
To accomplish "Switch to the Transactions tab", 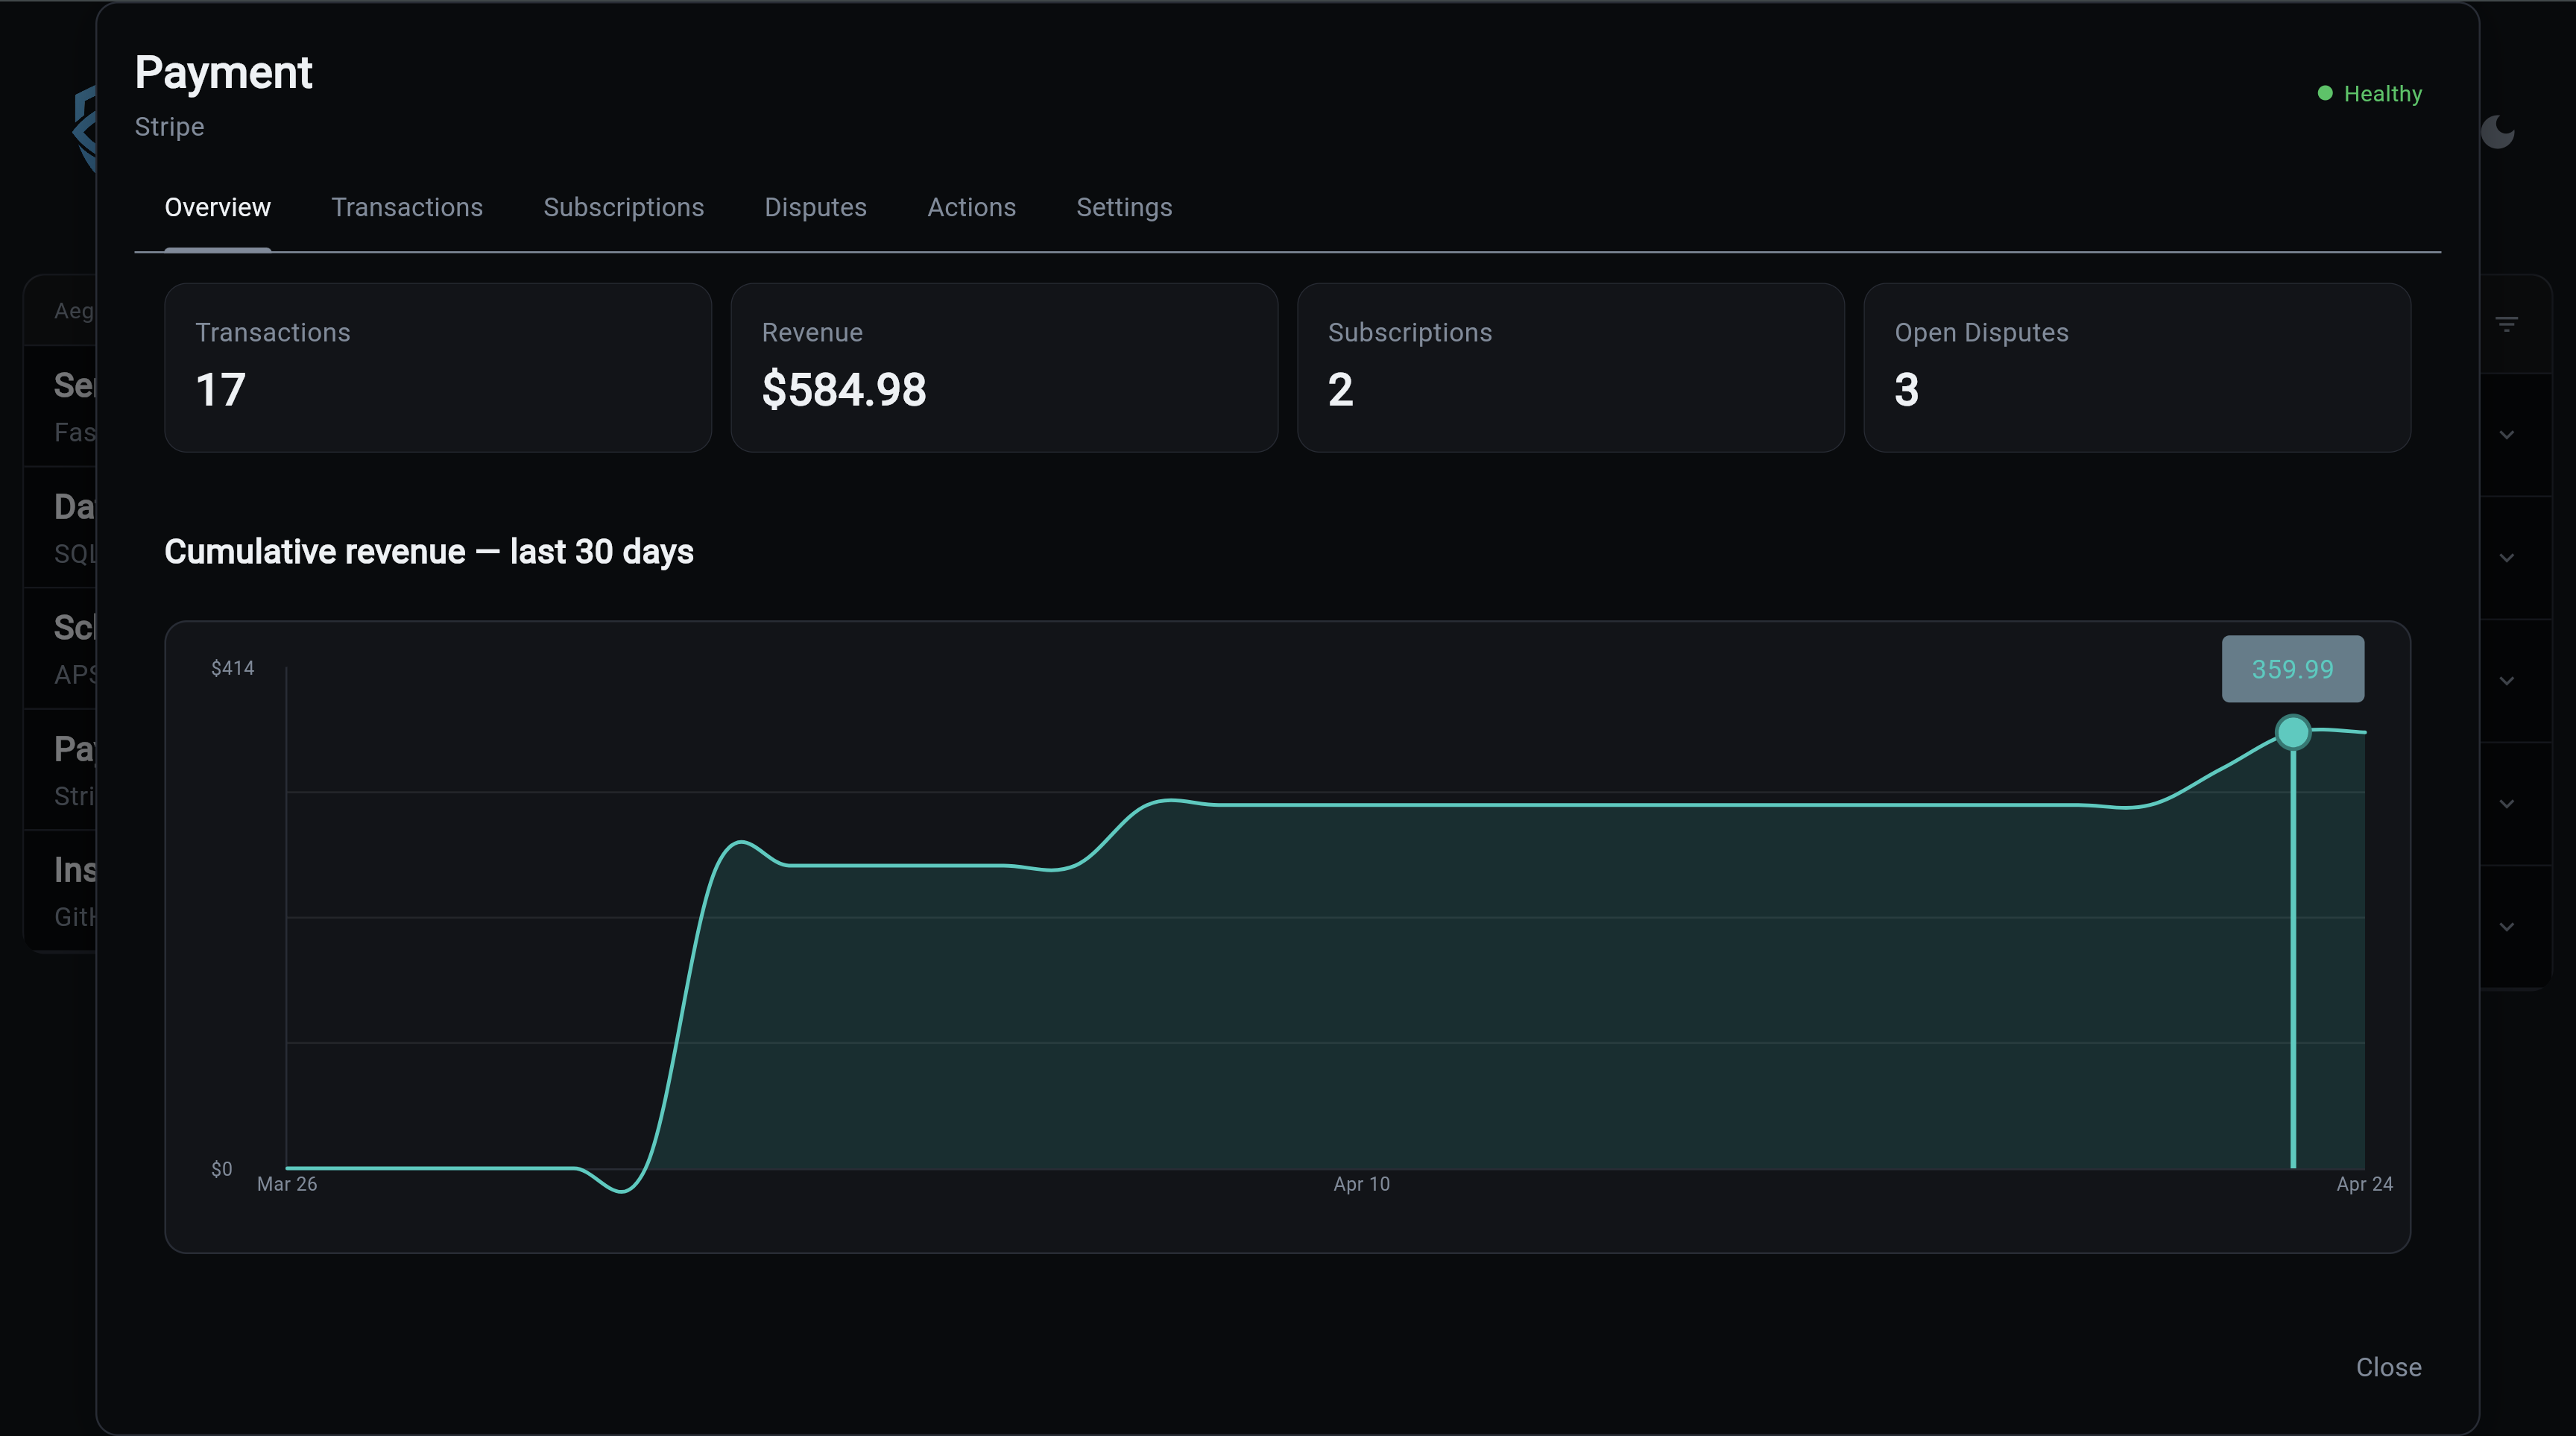I will 407,208.
